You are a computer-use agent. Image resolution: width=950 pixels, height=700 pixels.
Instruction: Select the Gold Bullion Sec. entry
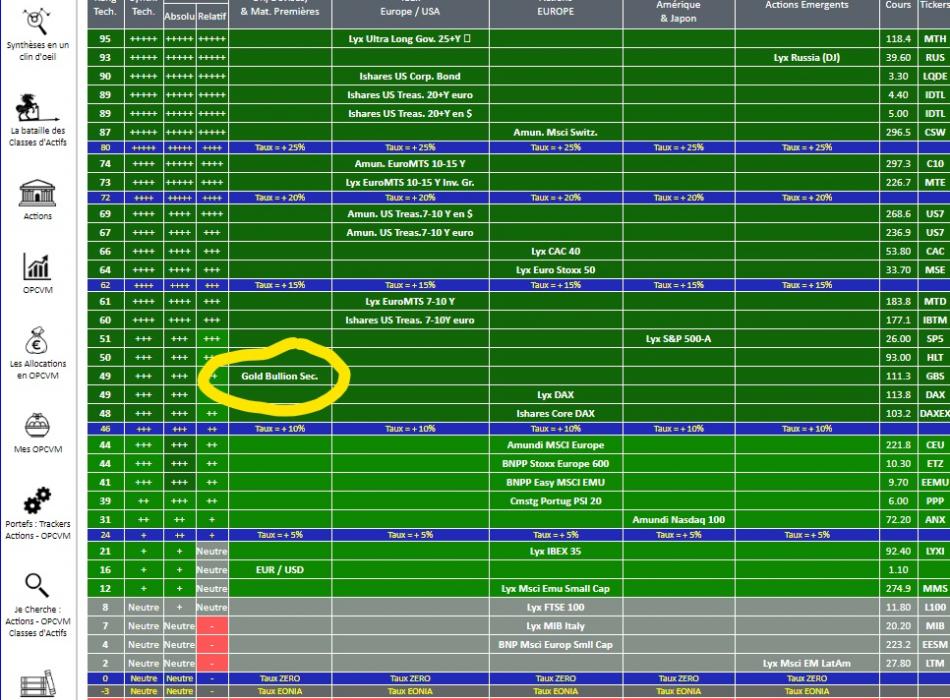click(280, 376)
